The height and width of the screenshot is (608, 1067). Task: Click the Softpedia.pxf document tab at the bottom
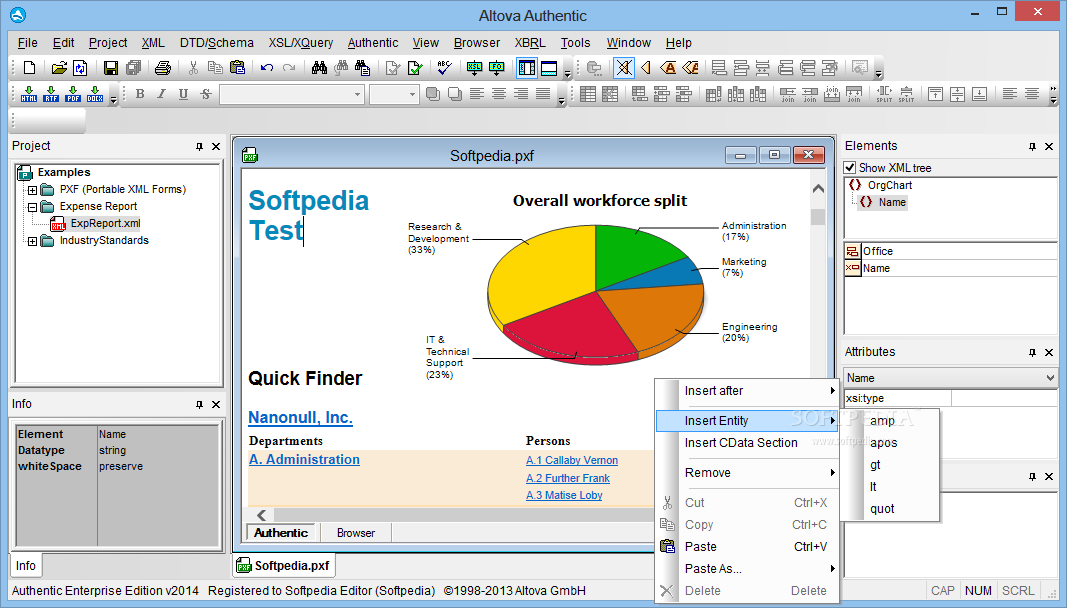tap(284, 566)
